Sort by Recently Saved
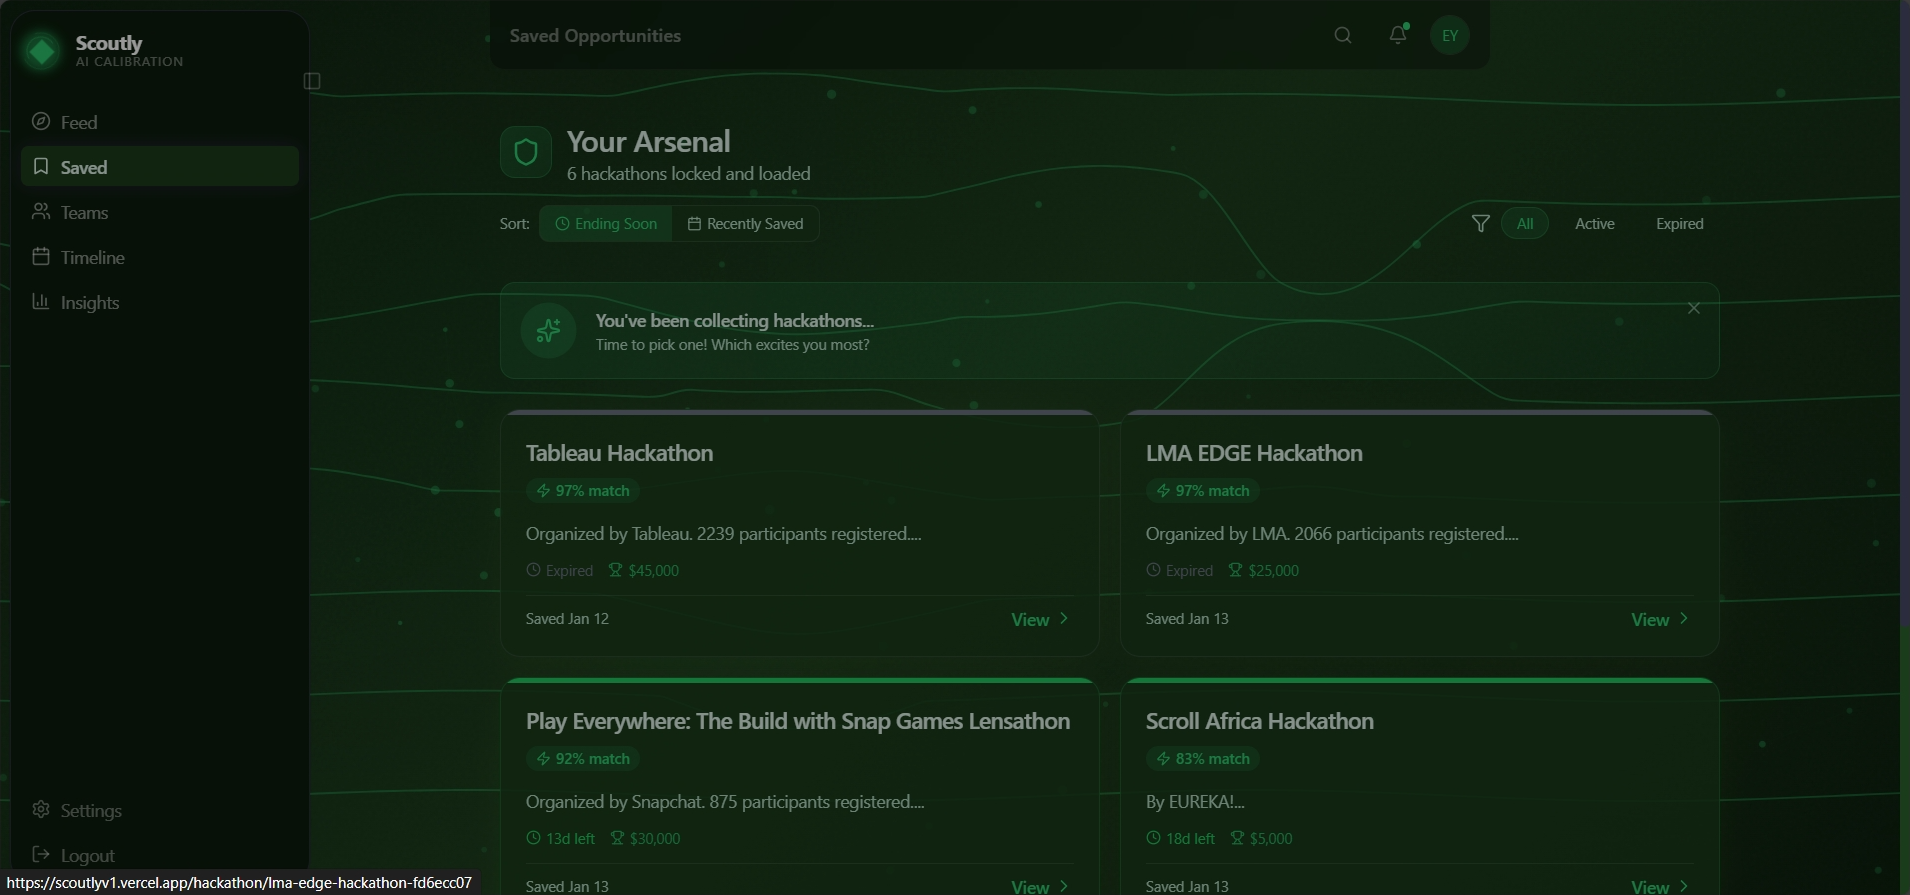 tap(745, 224)
